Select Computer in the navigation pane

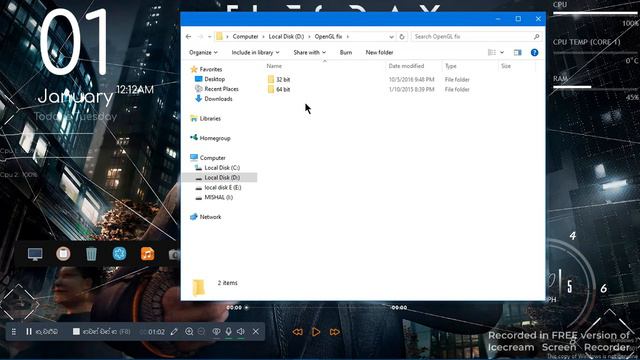pos(212,158)
